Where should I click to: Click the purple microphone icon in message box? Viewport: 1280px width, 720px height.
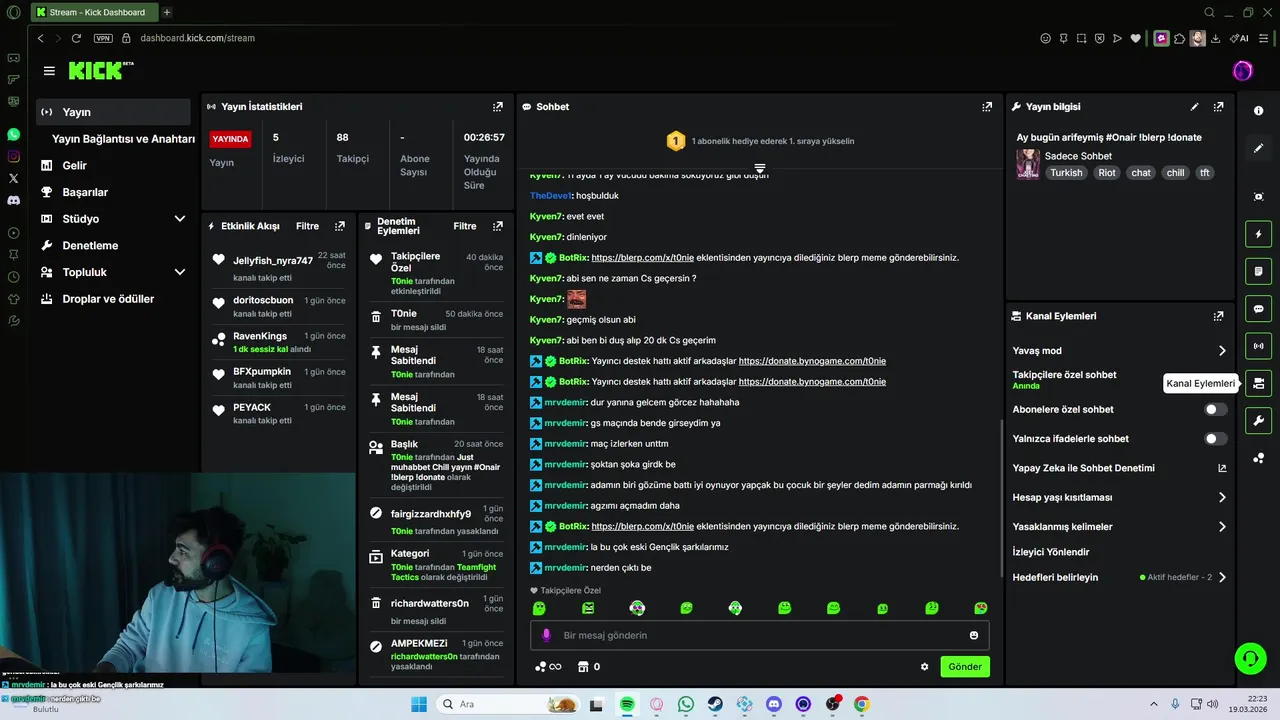point(546,635)
